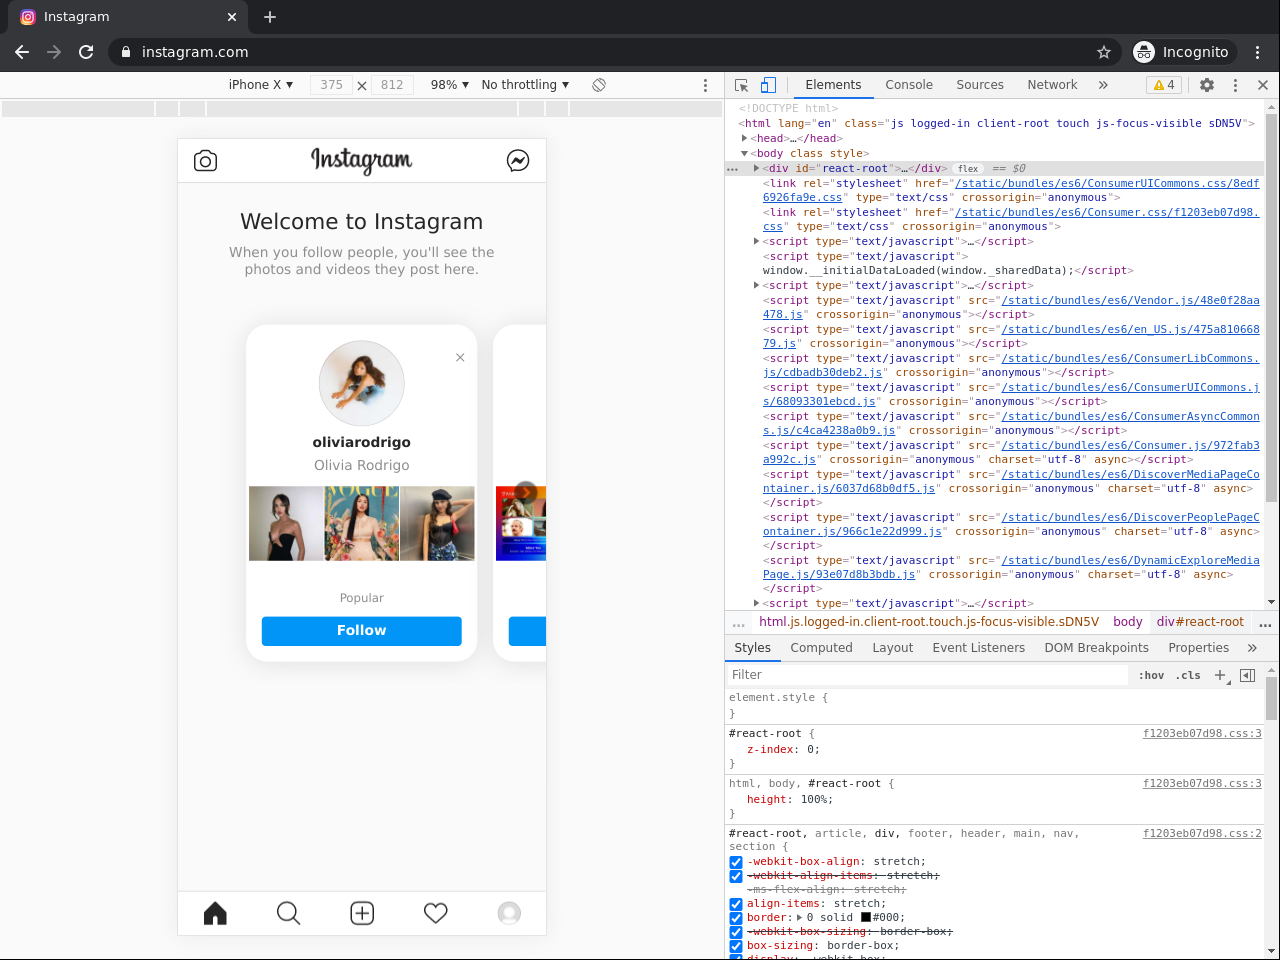Switch to the Console tab
1280x960 pixels.
point(909,85)
